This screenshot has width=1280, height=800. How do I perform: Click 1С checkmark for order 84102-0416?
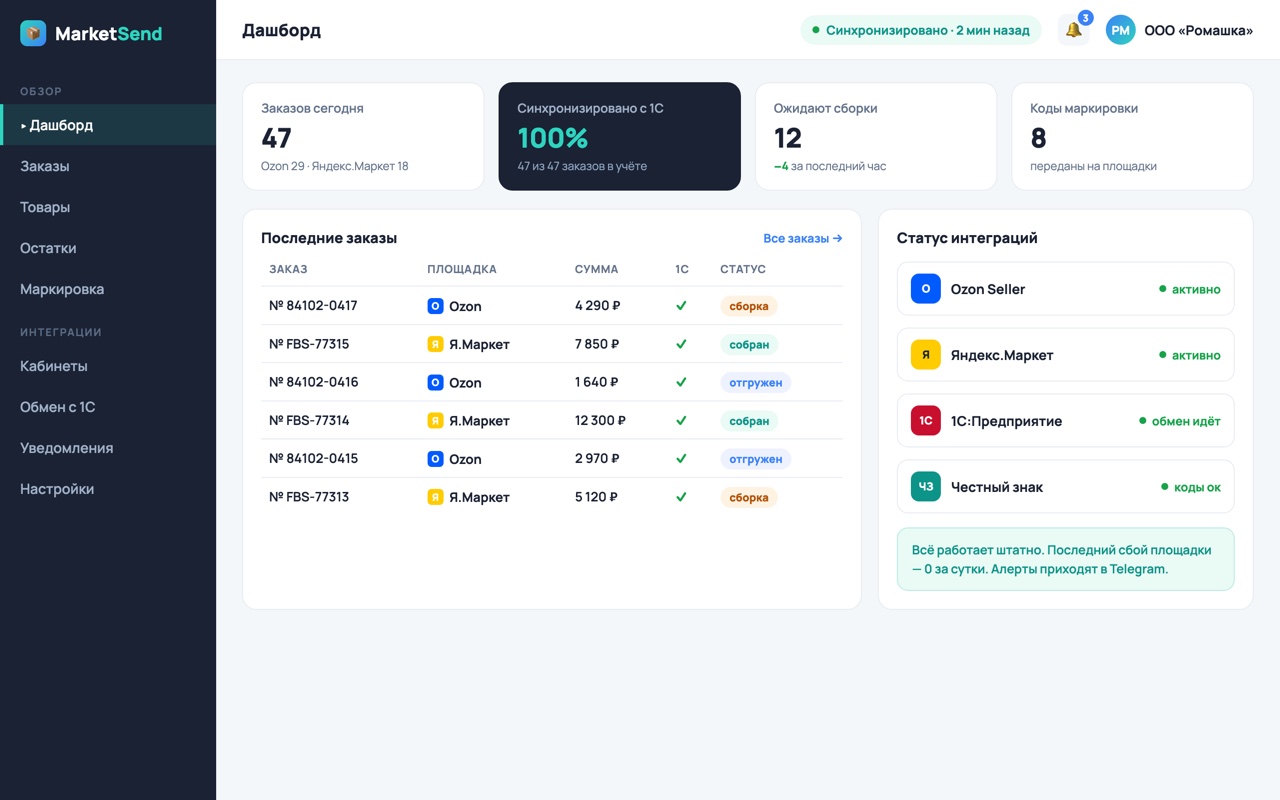[x=681, y=382]
